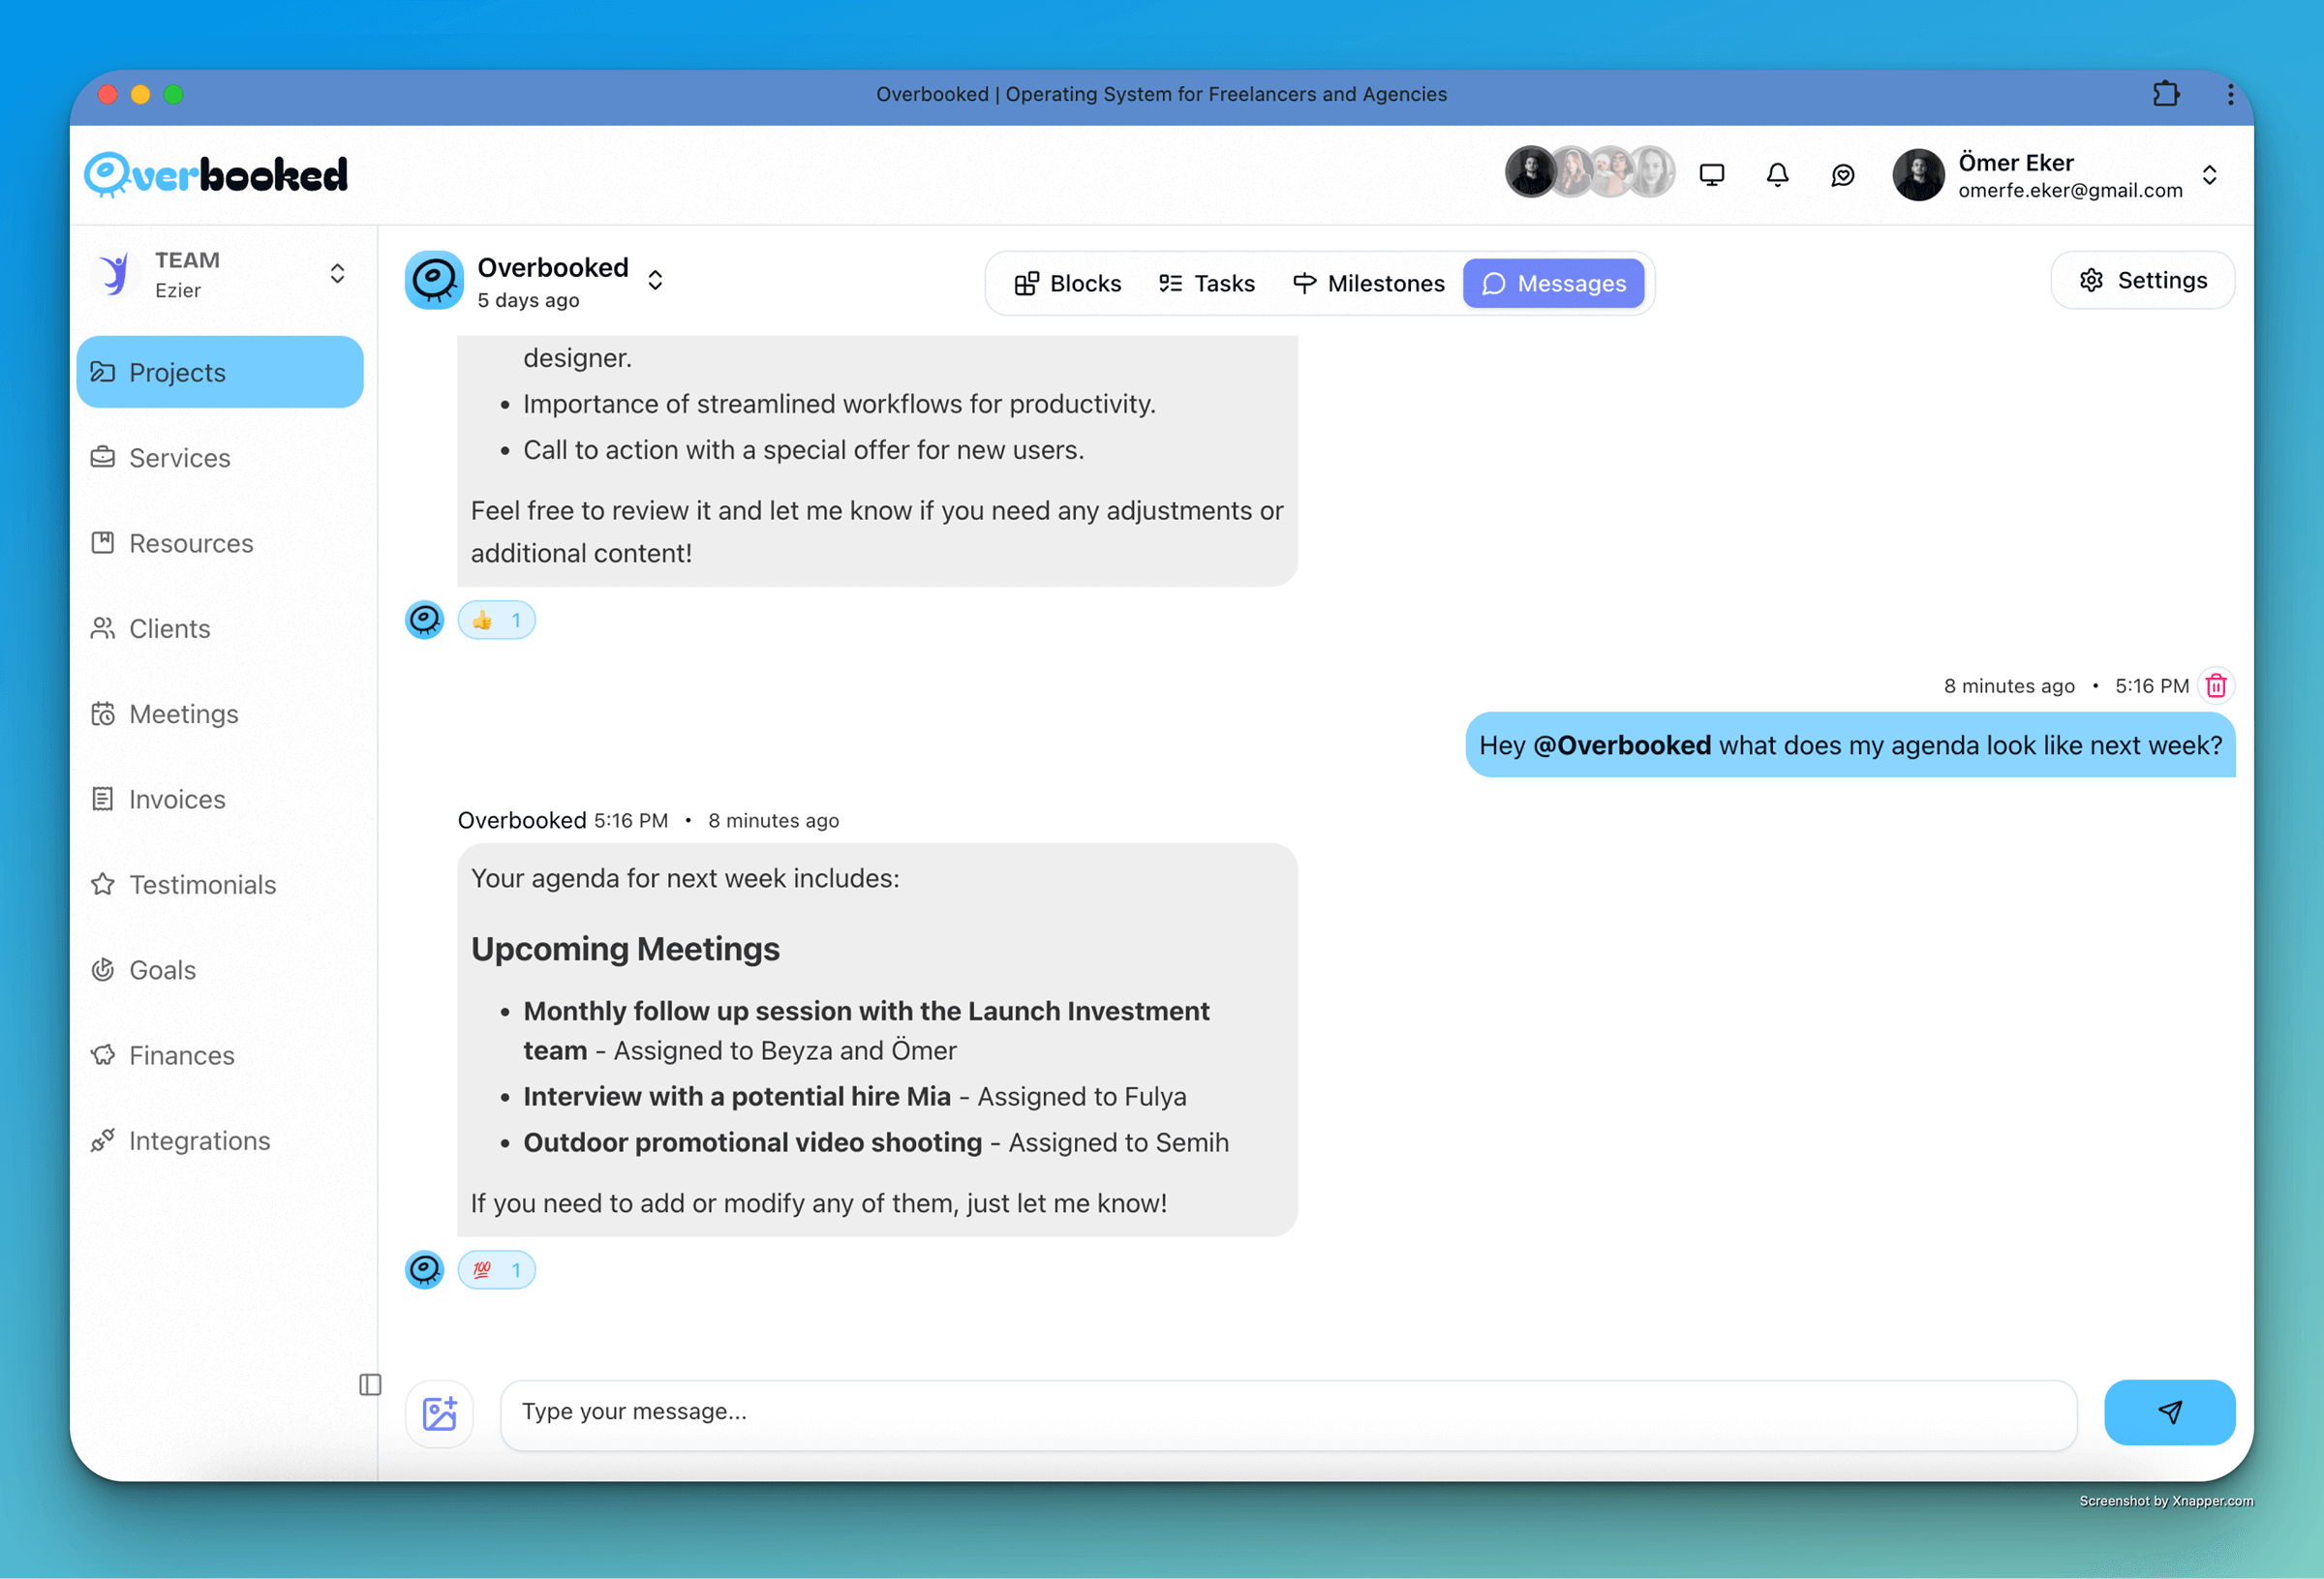Send message with paper plane button
Viewport: 2324px width, 1579px height.
pos(2168,1412)
